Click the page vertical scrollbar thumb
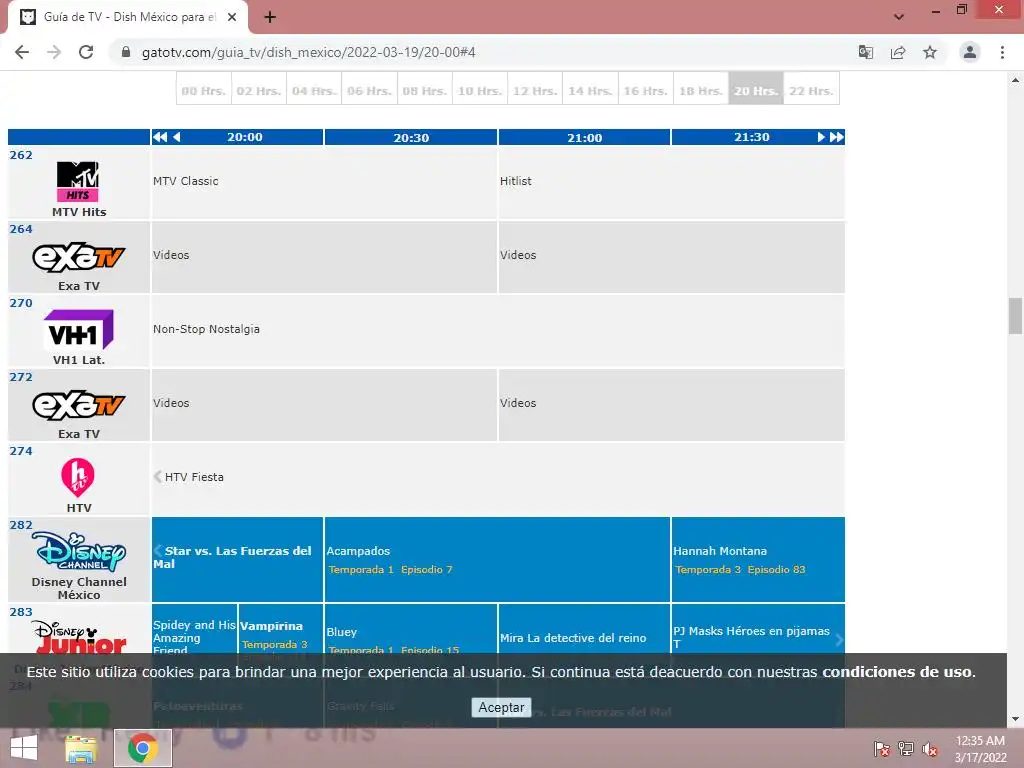 pyautogui.click(x=1015, y=315)
